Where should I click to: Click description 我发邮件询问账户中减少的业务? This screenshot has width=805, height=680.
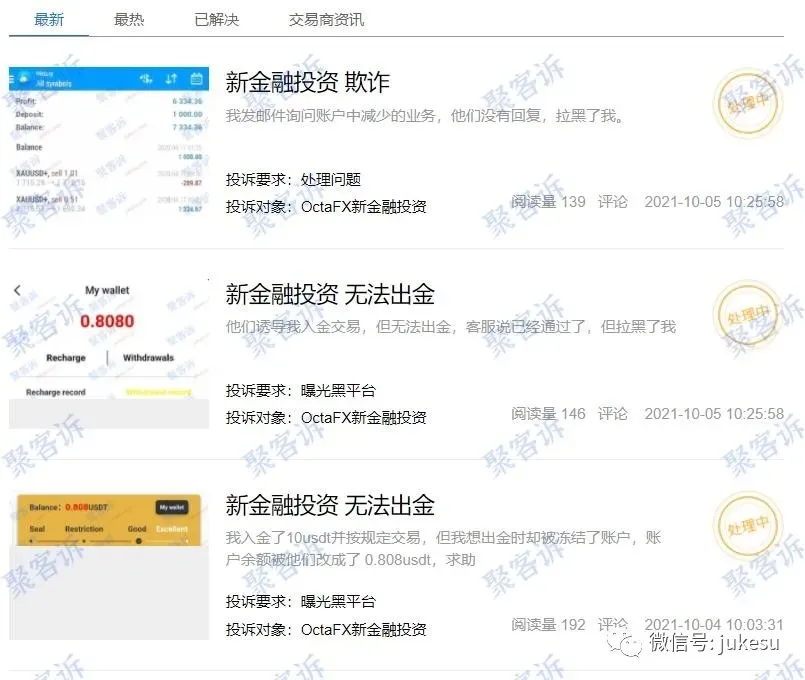pyautogui.click(x=425, y=116)
